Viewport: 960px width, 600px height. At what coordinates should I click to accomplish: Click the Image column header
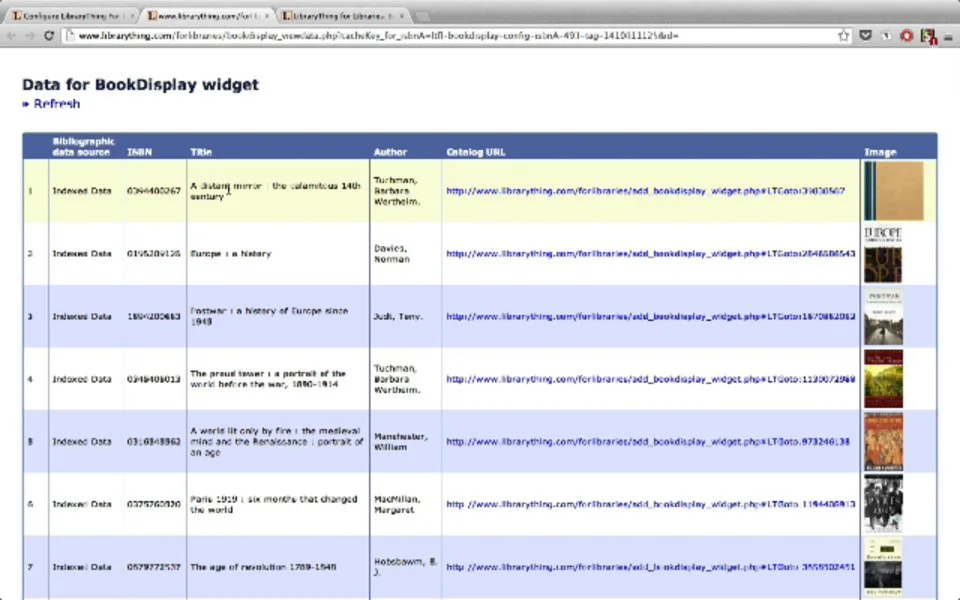click(880, 152)
